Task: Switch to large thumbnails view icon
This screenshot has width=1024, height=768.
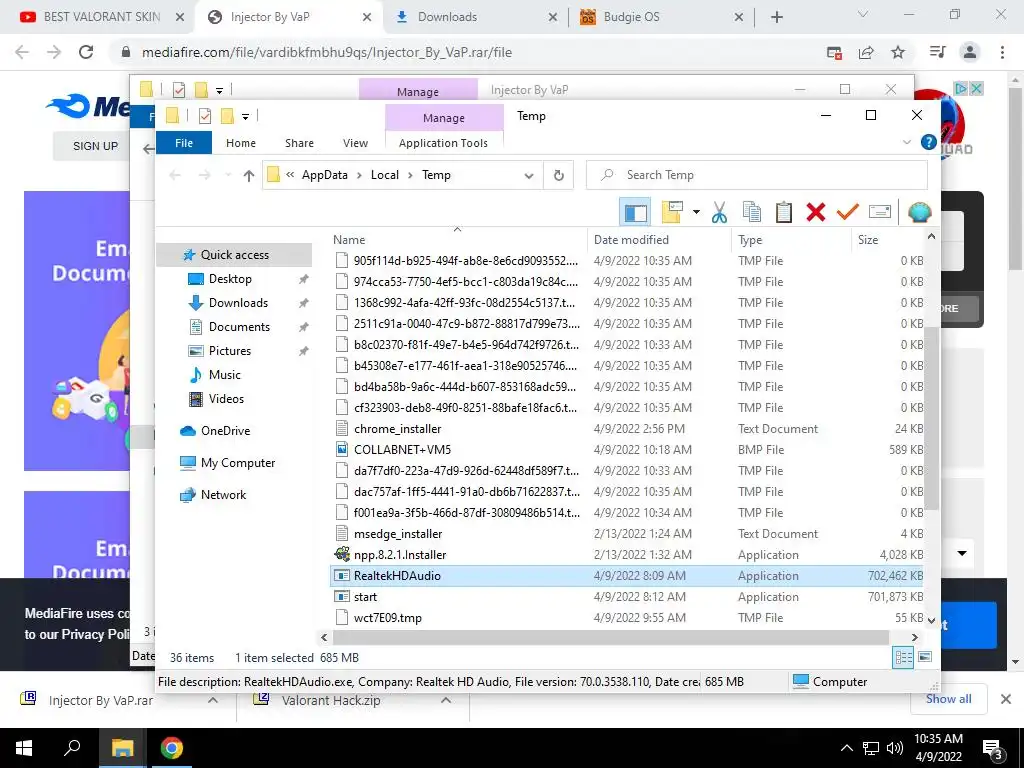Action: coord(925,657)
